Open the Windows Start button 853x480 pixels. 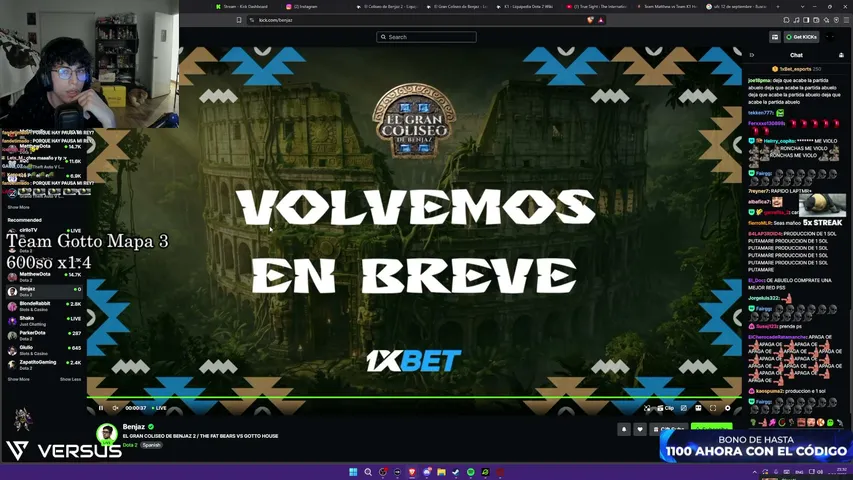(x=353, y=472)
